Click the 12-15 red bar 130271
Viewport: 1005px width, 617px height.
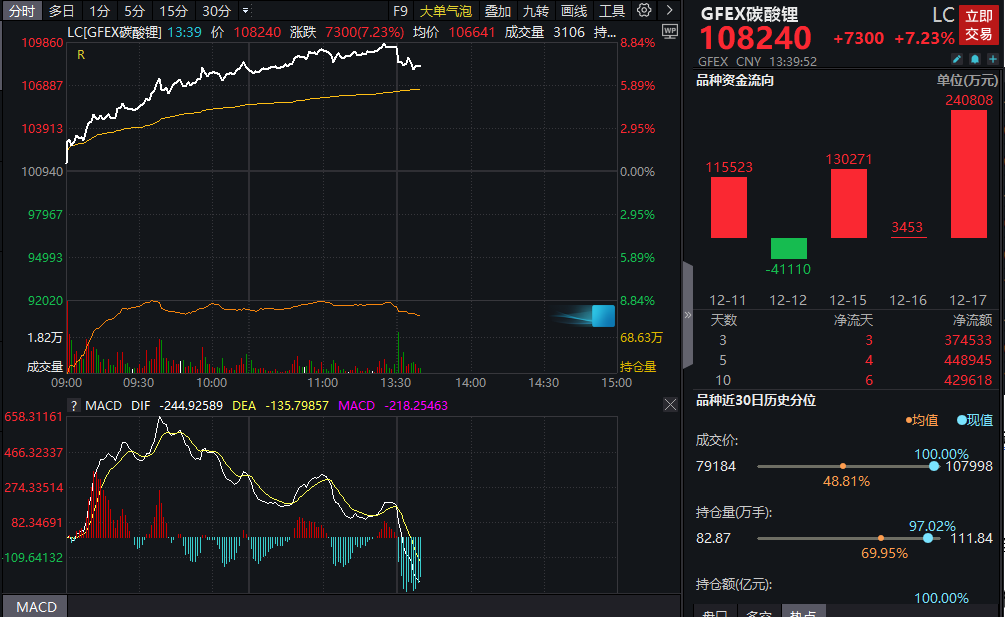[849, 203]
